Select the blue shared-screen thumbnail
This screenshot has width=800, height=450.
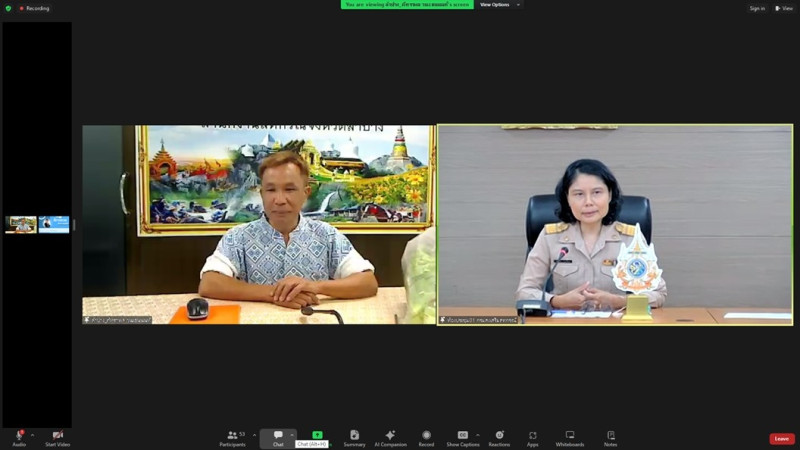54,224
